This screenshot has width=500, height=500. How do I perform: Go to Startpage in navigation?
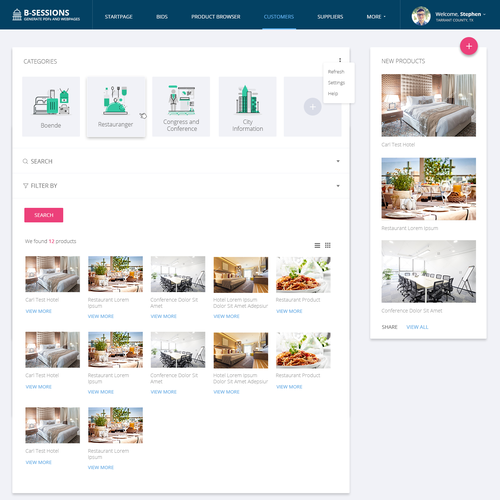118,17
